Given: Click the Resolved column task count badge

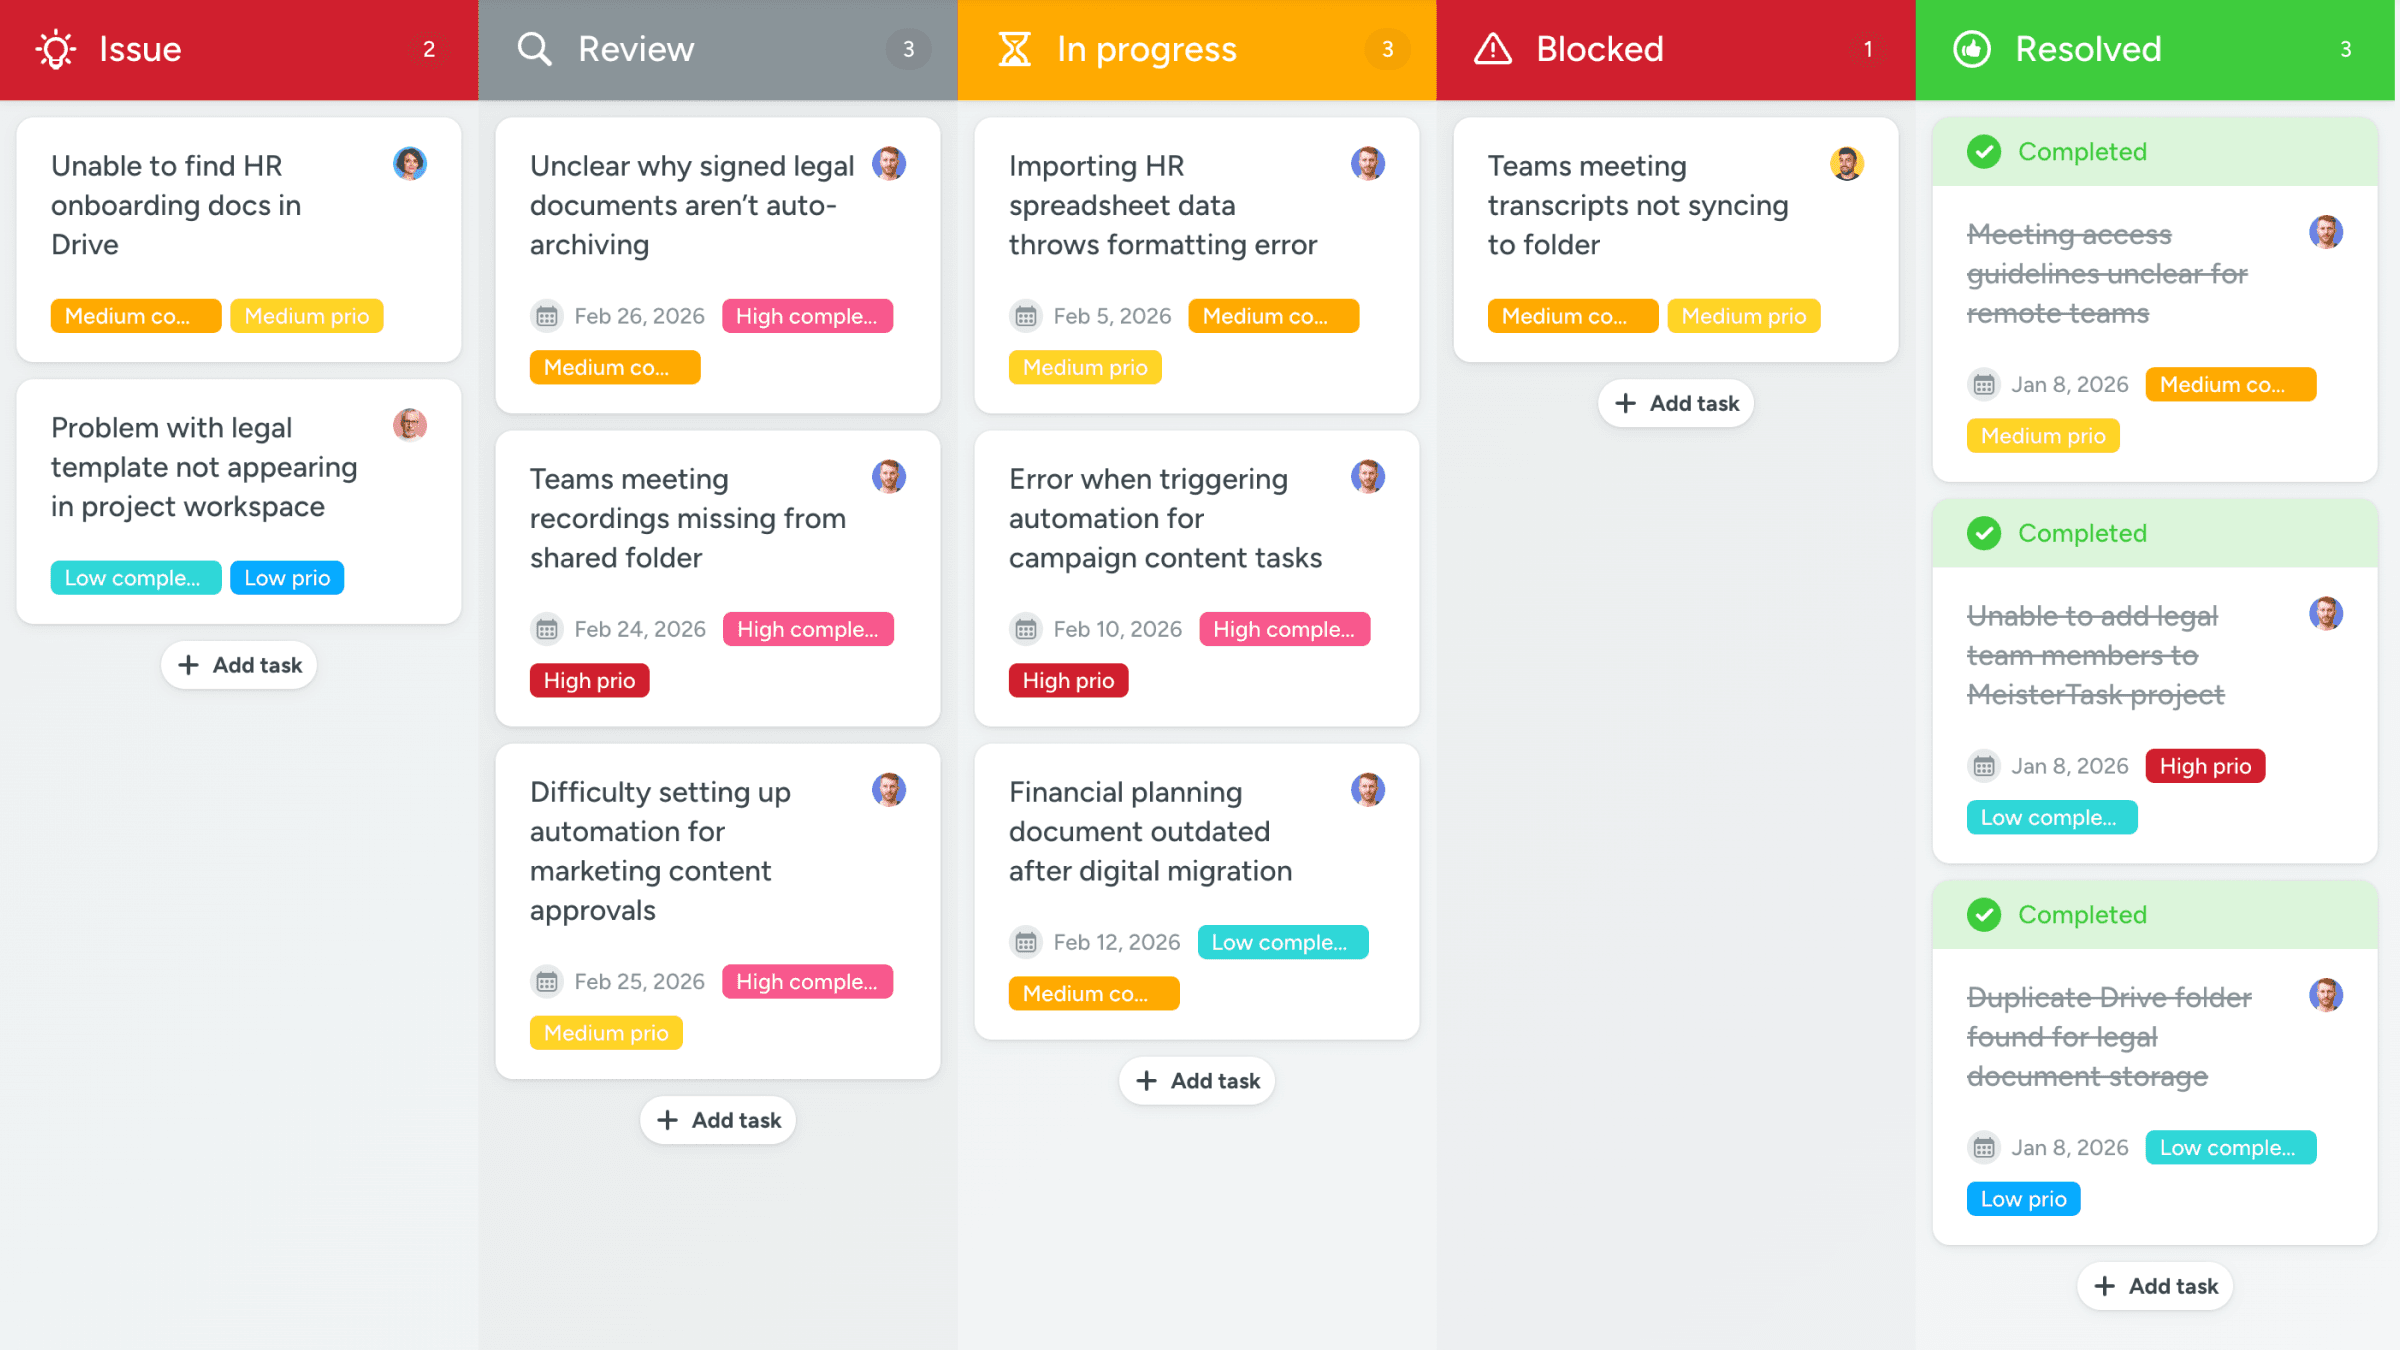Looking at the screenshot, I should click(2345, 49).
